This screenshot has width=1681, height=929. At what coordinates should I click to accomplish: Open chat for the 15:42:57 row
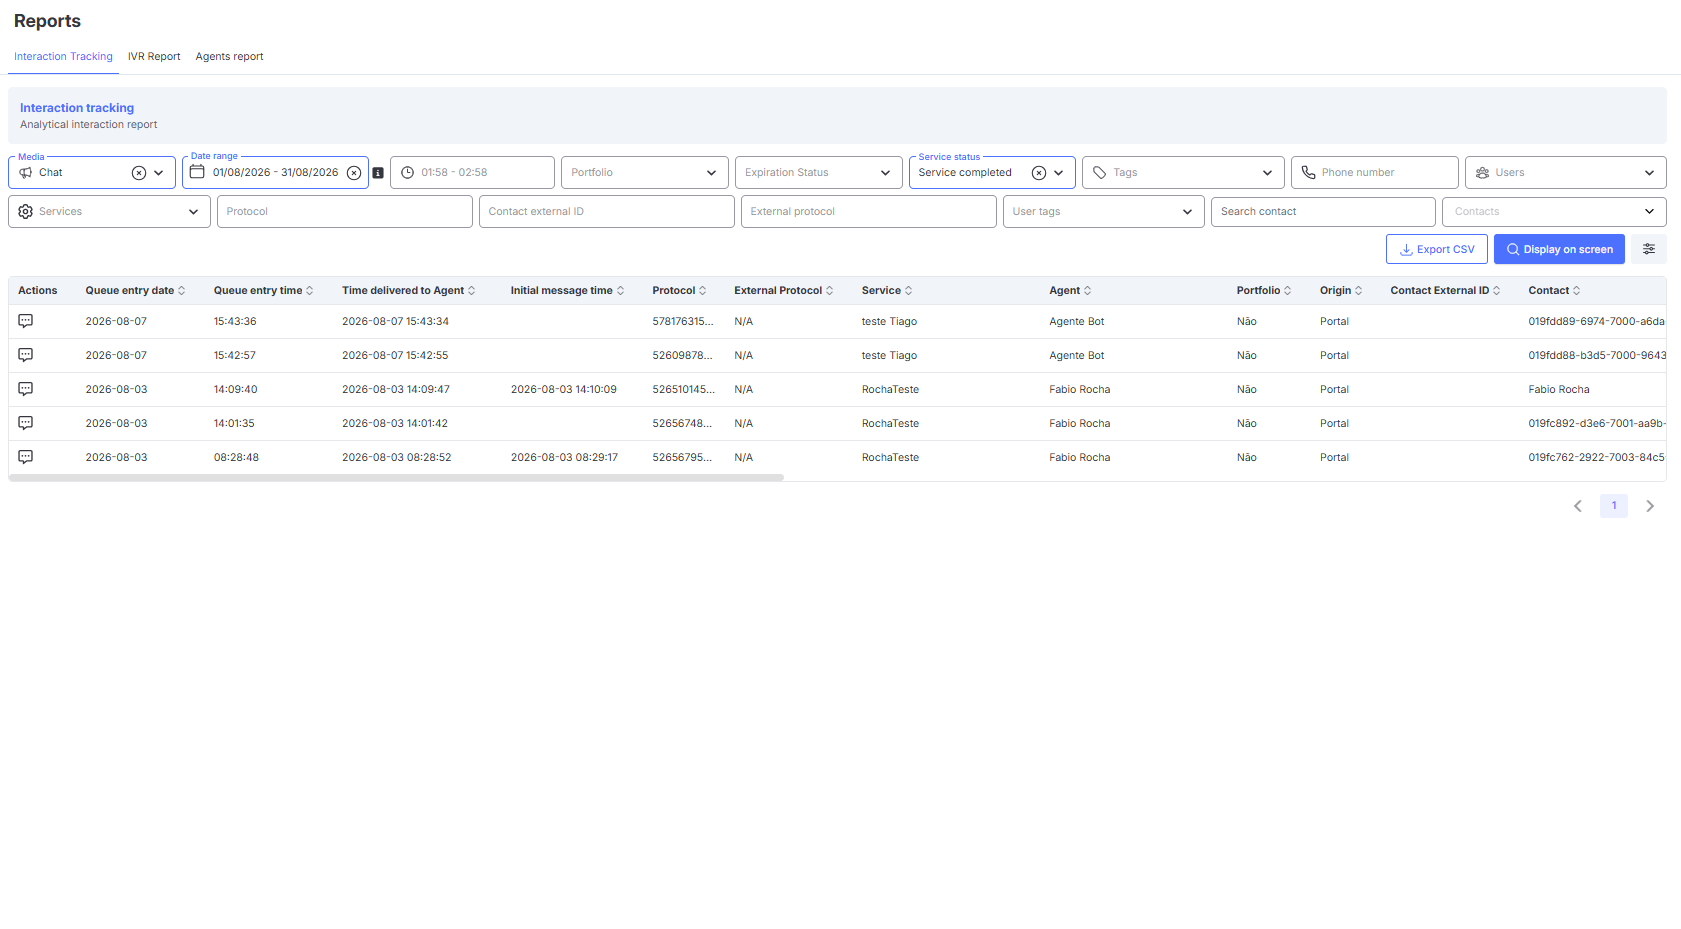pyautogui.click(x=26, y=355)
